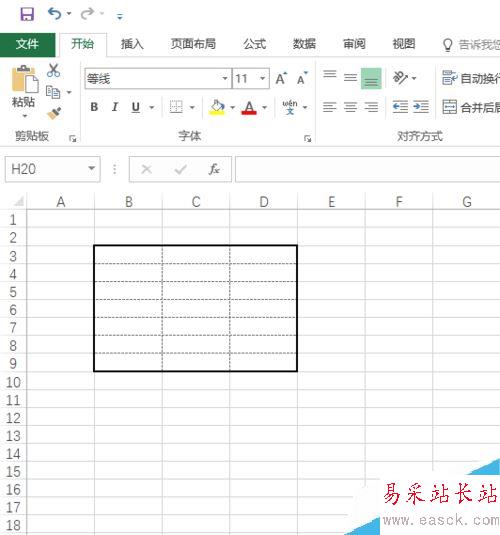This screenshot has width=500, height=535.
Task: Open the Name Box dropdown arrow
Action: tap(91, 168)
